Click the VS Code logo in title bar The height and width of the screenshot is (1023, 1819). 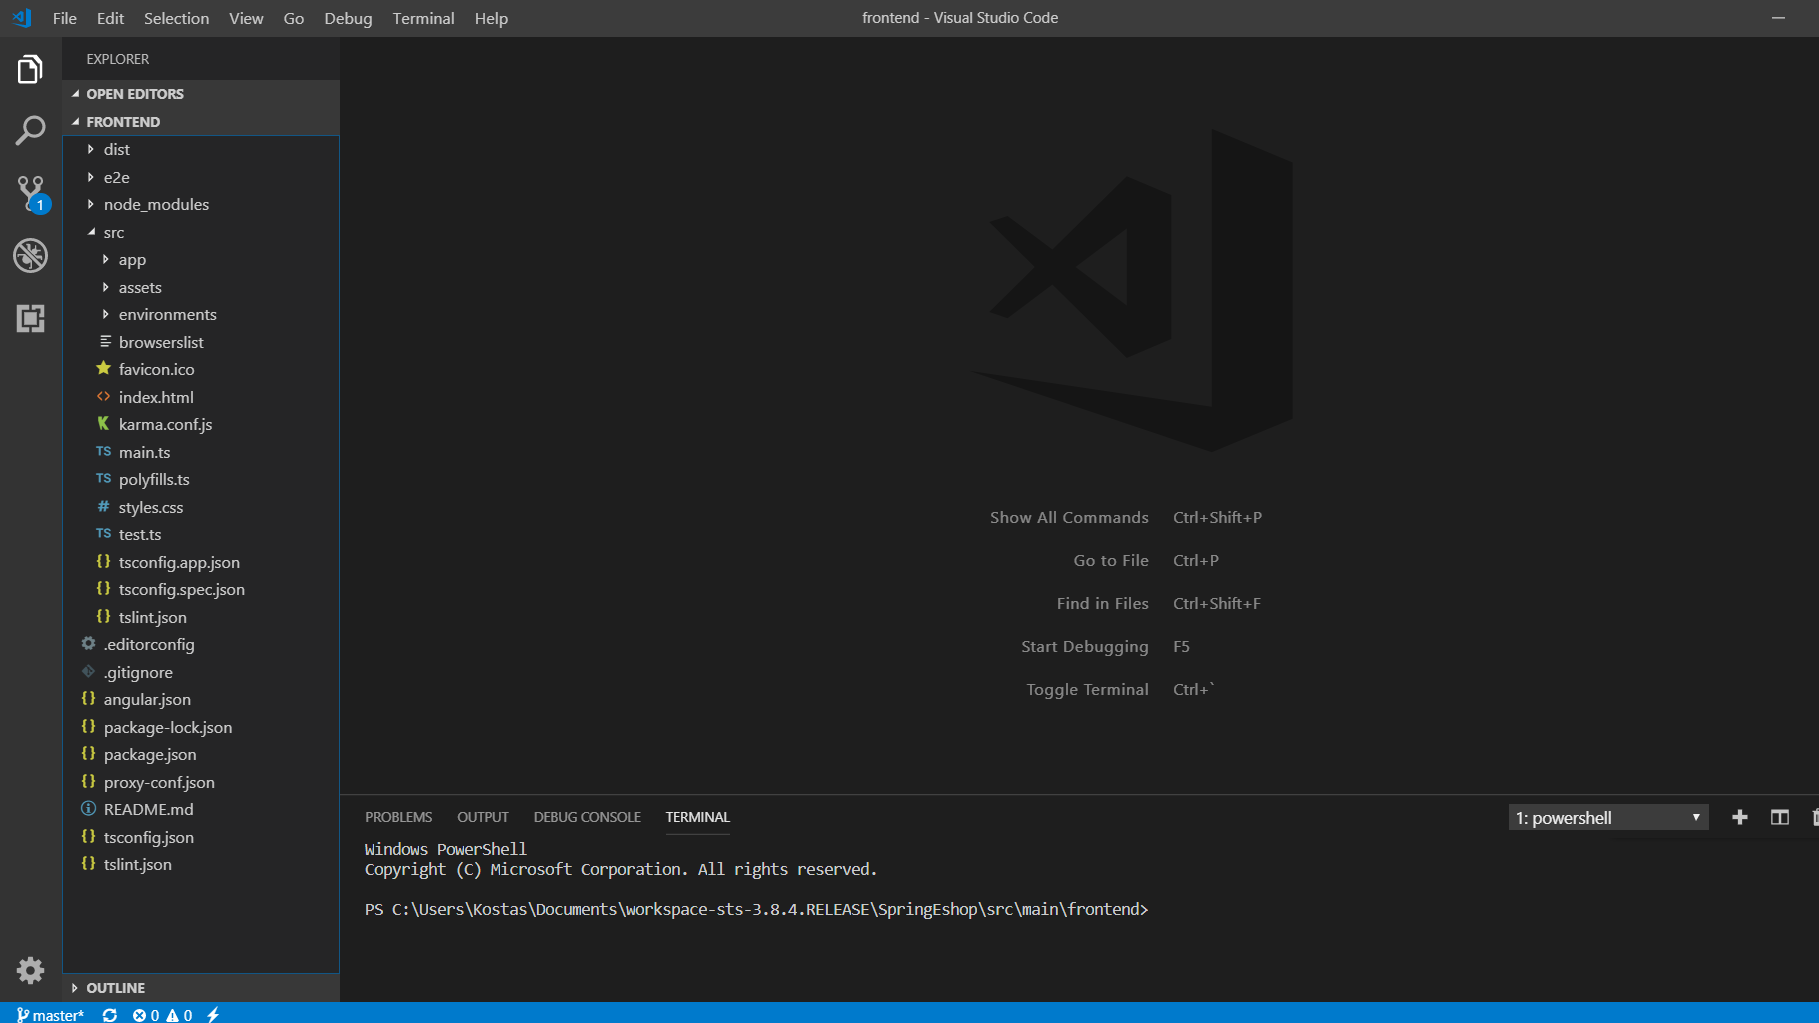(22, 18)
